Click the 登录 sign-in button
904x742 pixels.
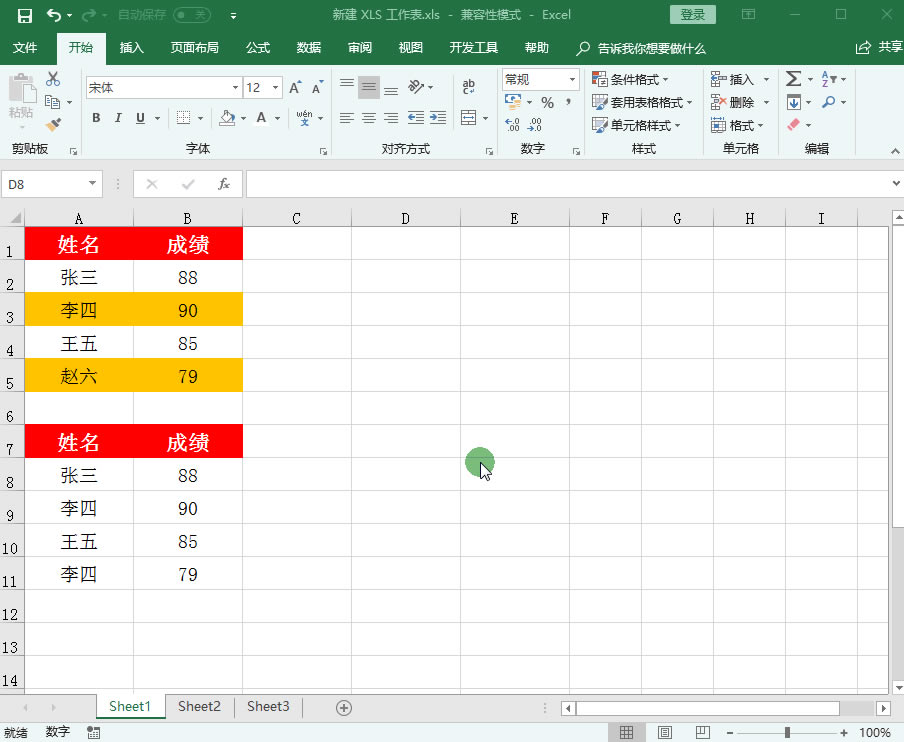tap(691, 15)
